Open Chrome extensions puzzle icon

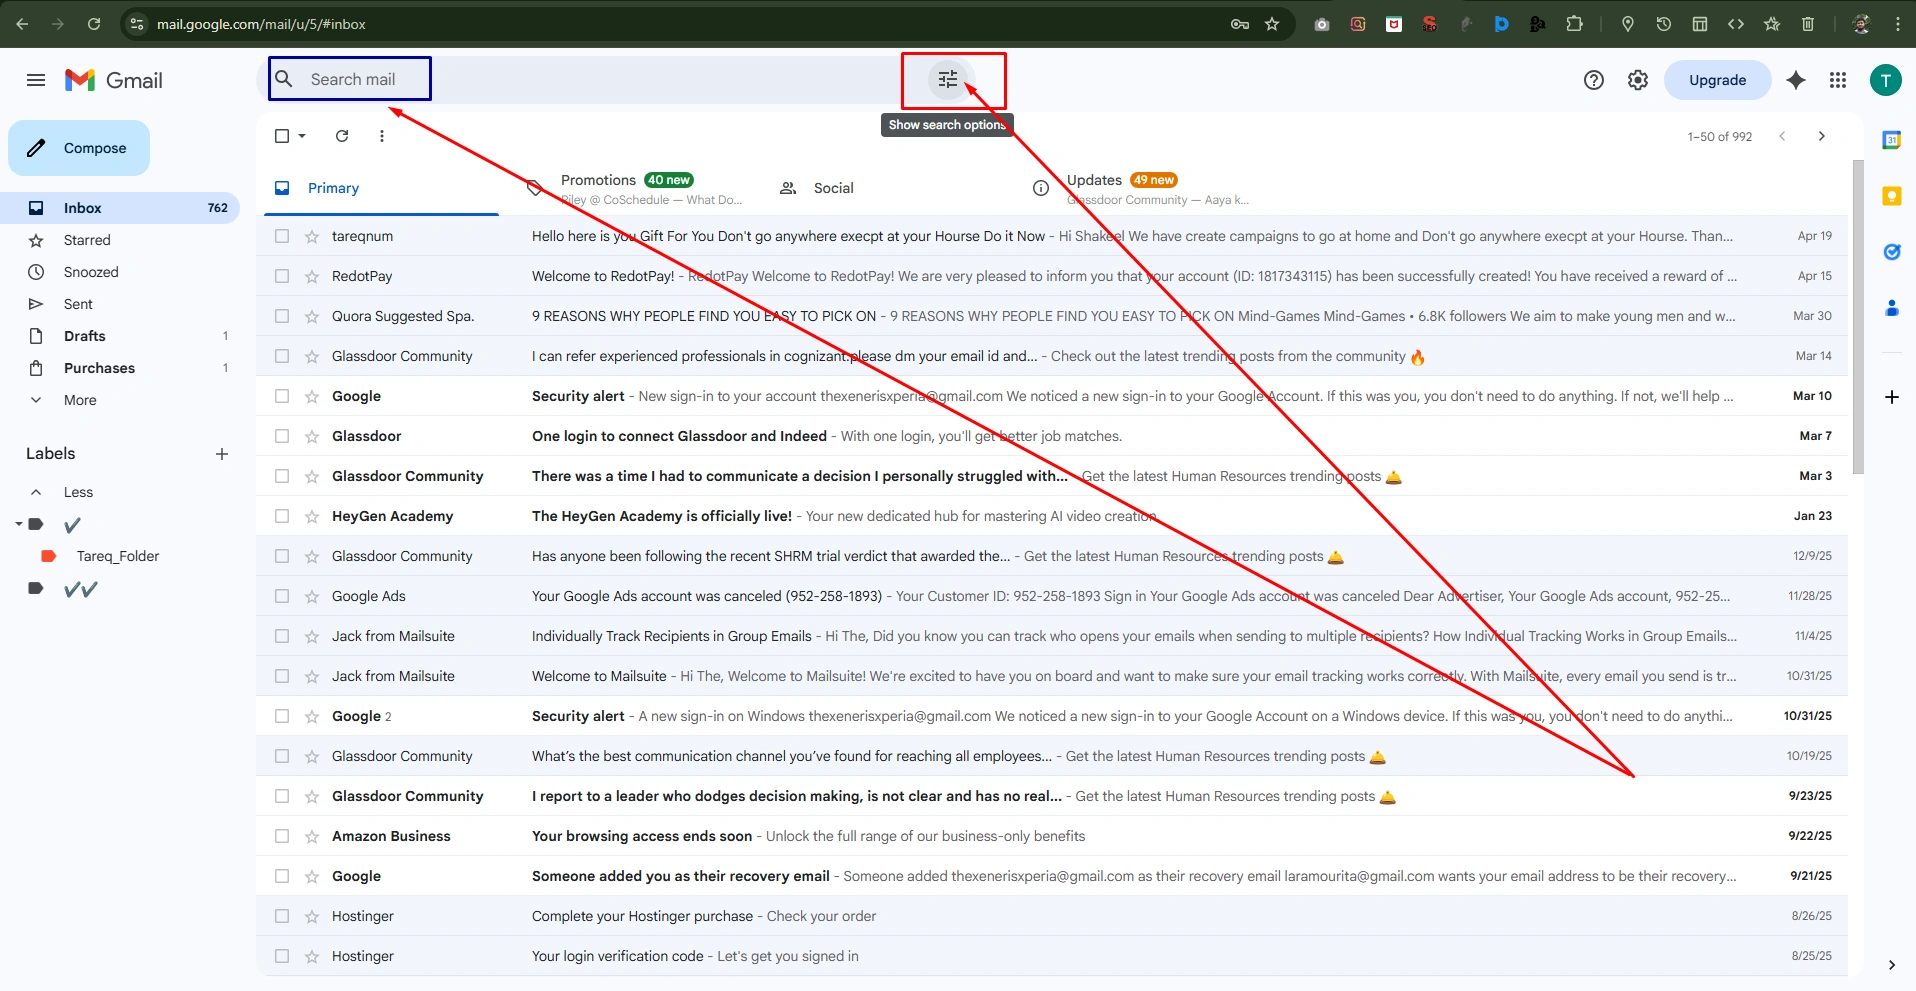coord(1574,24)
